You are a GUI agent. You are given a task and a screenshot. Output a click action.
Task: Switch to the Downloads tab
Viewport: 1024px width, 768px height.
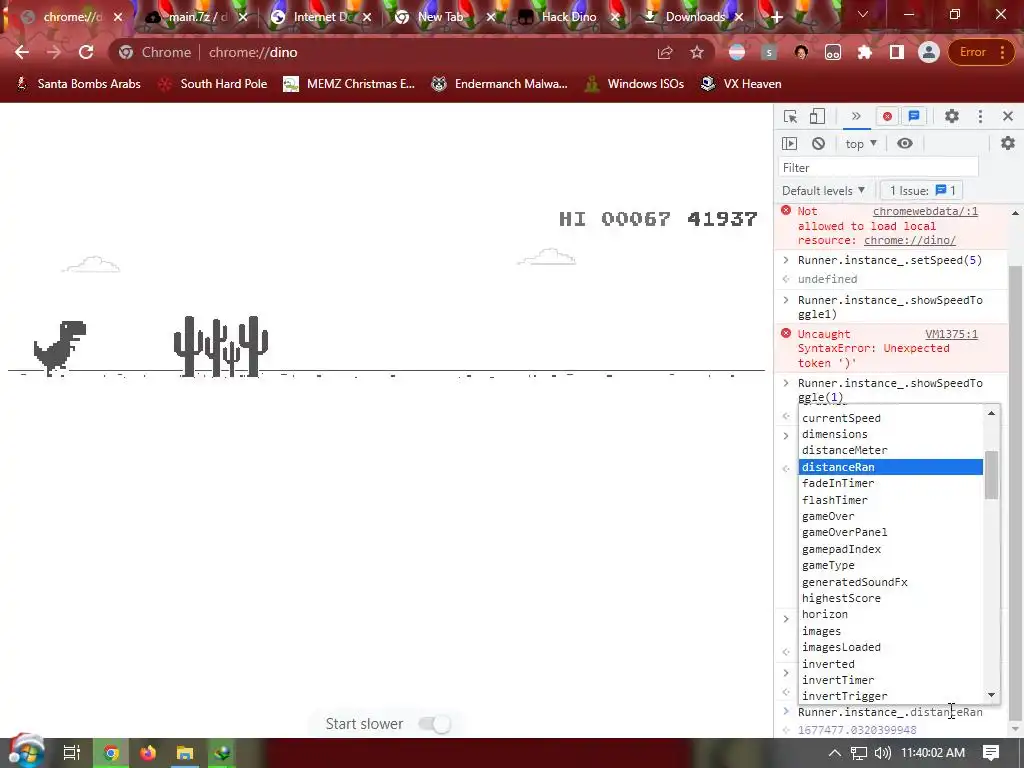pyautogui.click(x=694, y=17)
